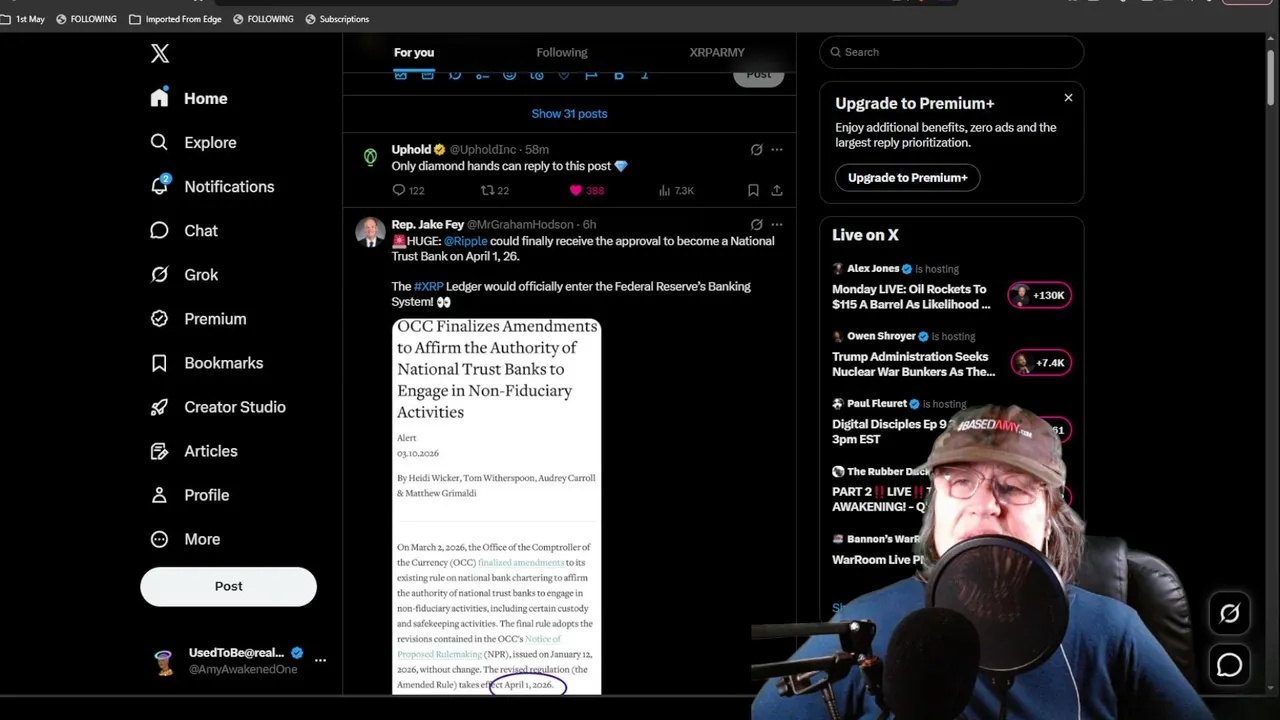The height and width of the screenshot is (720, 1280).
Task: Click the X logo
Action: 160,54
